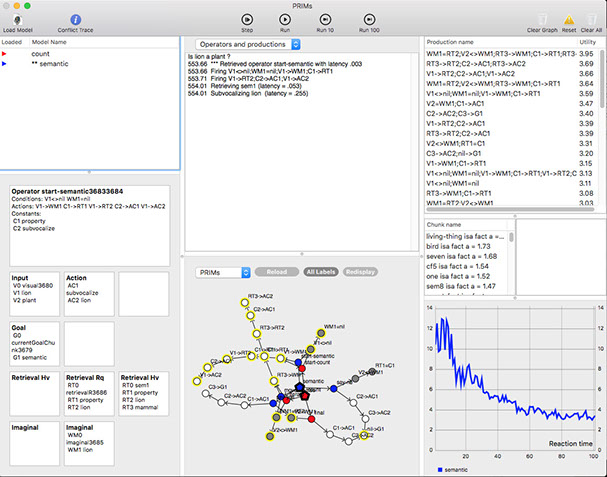Select production C2->AC2;C3->G1
Viewport: 607px width, 477px height.
[x=512, y=114]
